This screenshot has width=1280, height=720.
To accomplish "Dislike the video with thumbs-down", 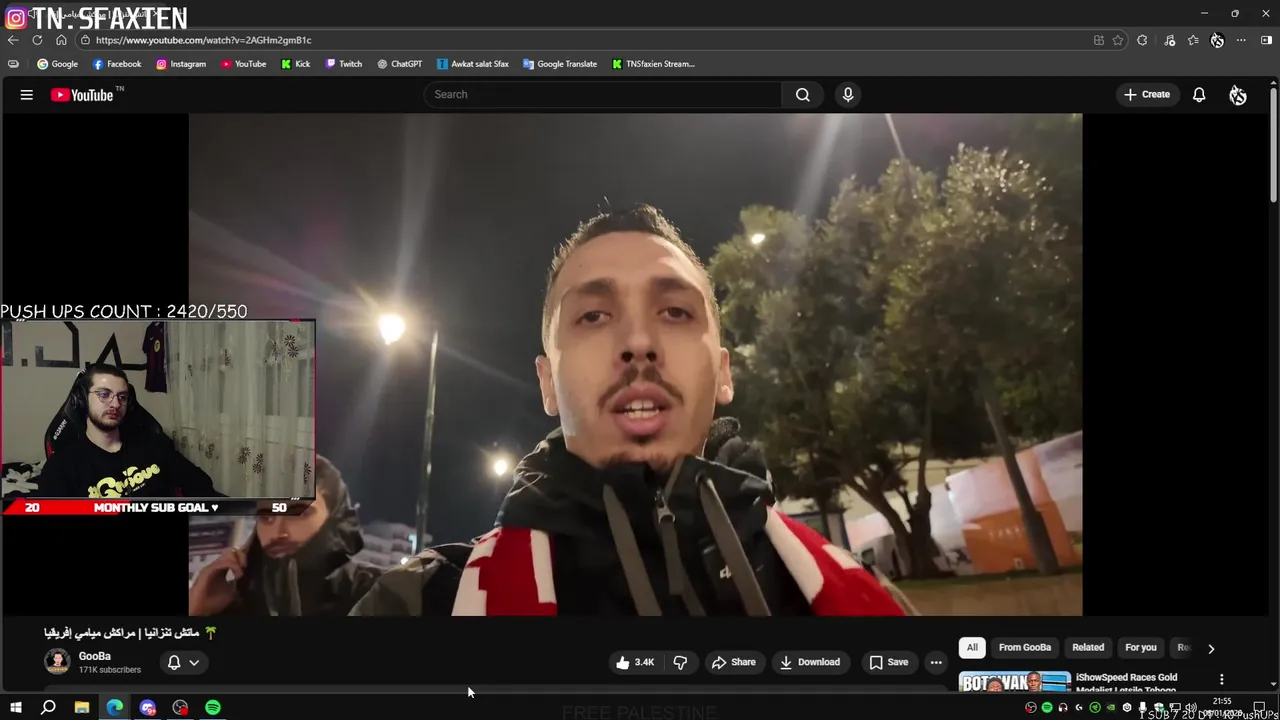I will click(x=680, y=662).
